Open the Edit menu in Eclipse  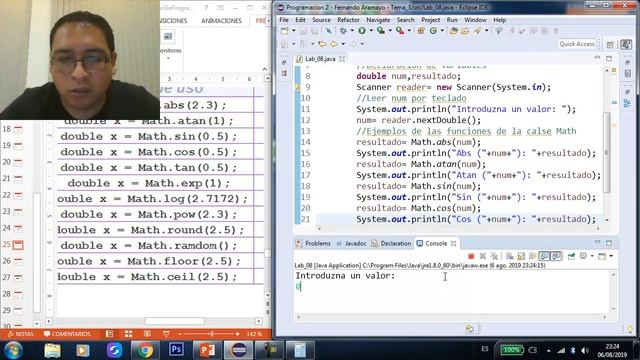click(300, 20)
